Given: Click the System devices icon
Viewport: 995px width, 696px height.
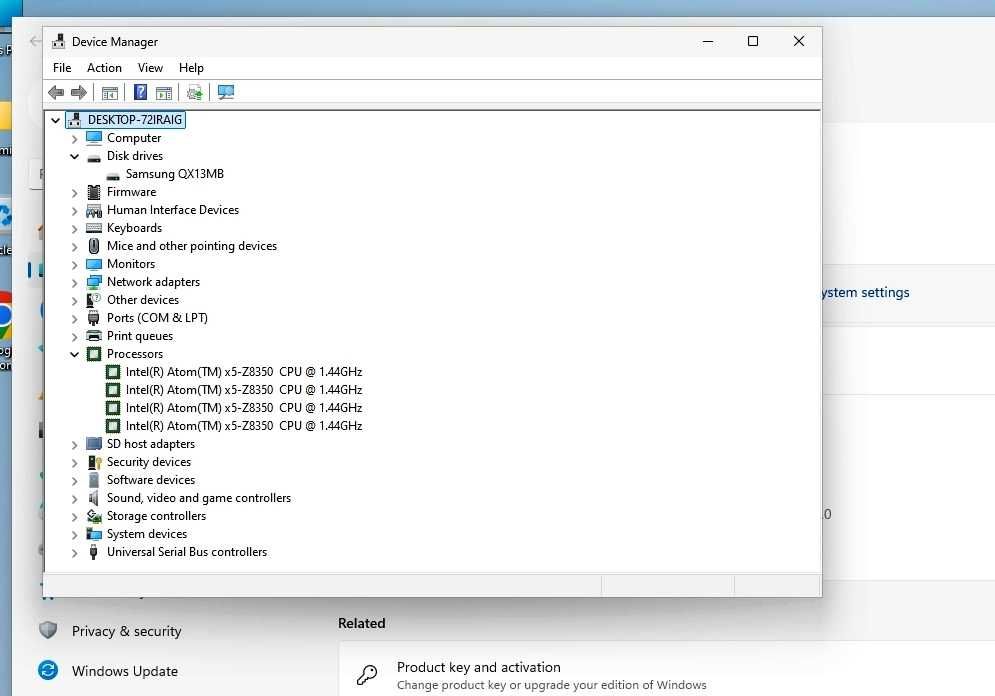Looking at the screenshot, I should pos(94,534).
